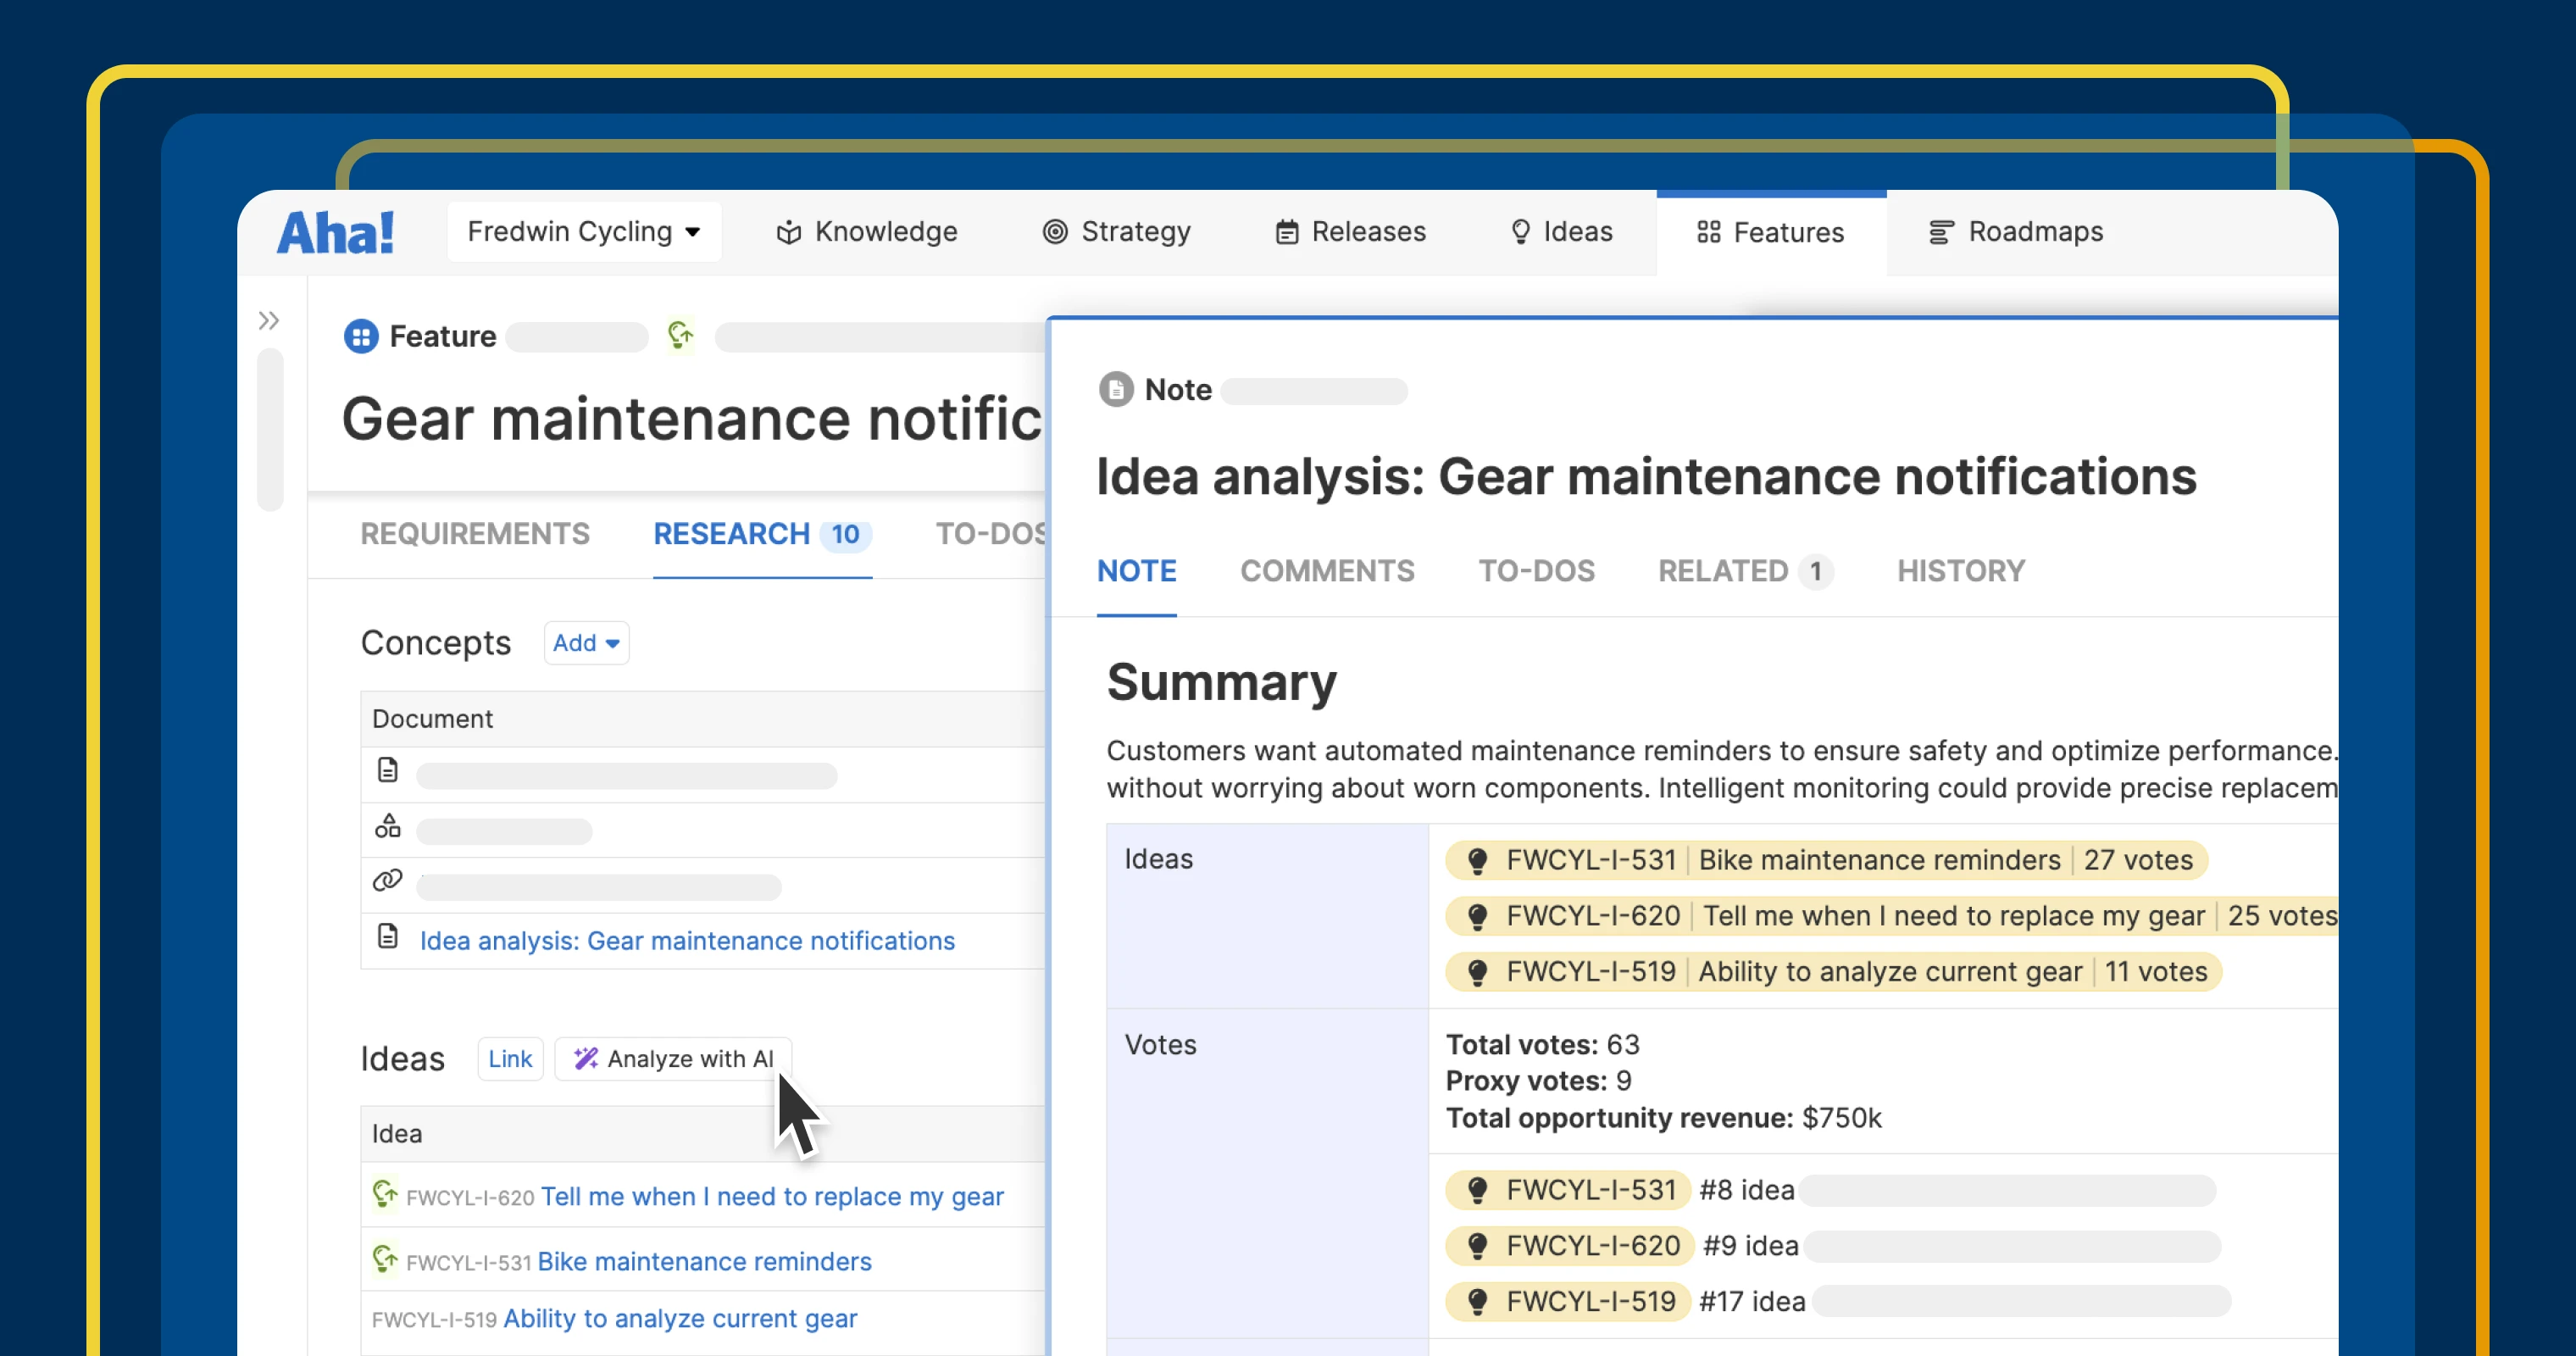The image size is (2576, 1356).
Task: Go to the Roadmaps menu
Action: tap(2015, 232)
